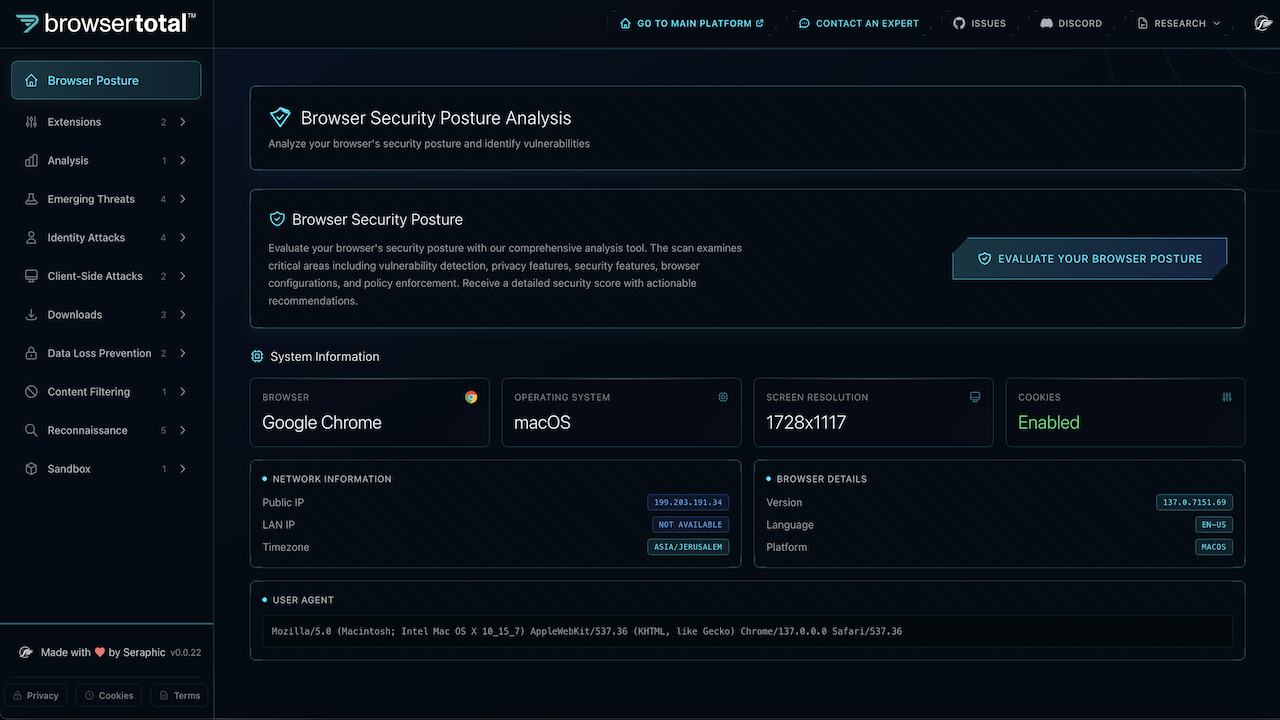The height and width of the screenshot is (720, 1280).
Task: Expand the Emerging Threats chevron
Action: point(183,199)
